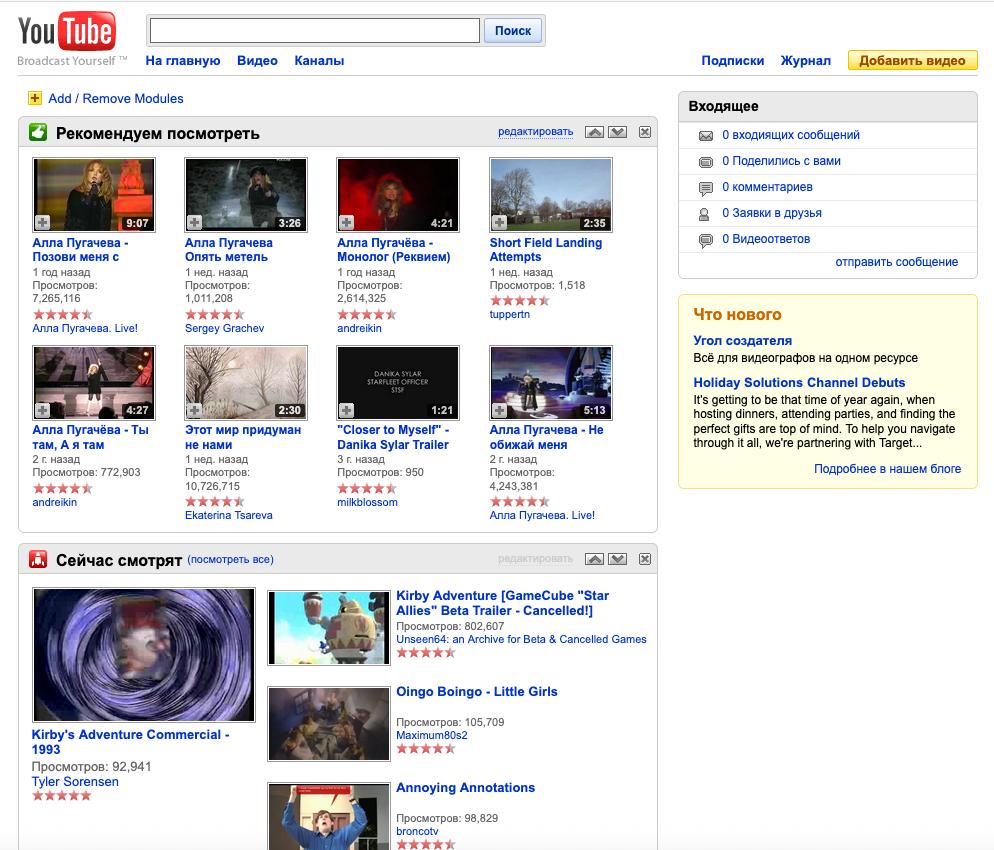Open the Видео tab in navigation
Image resolution: width=994 pixels, height=850 pixels.
[257, 60]
